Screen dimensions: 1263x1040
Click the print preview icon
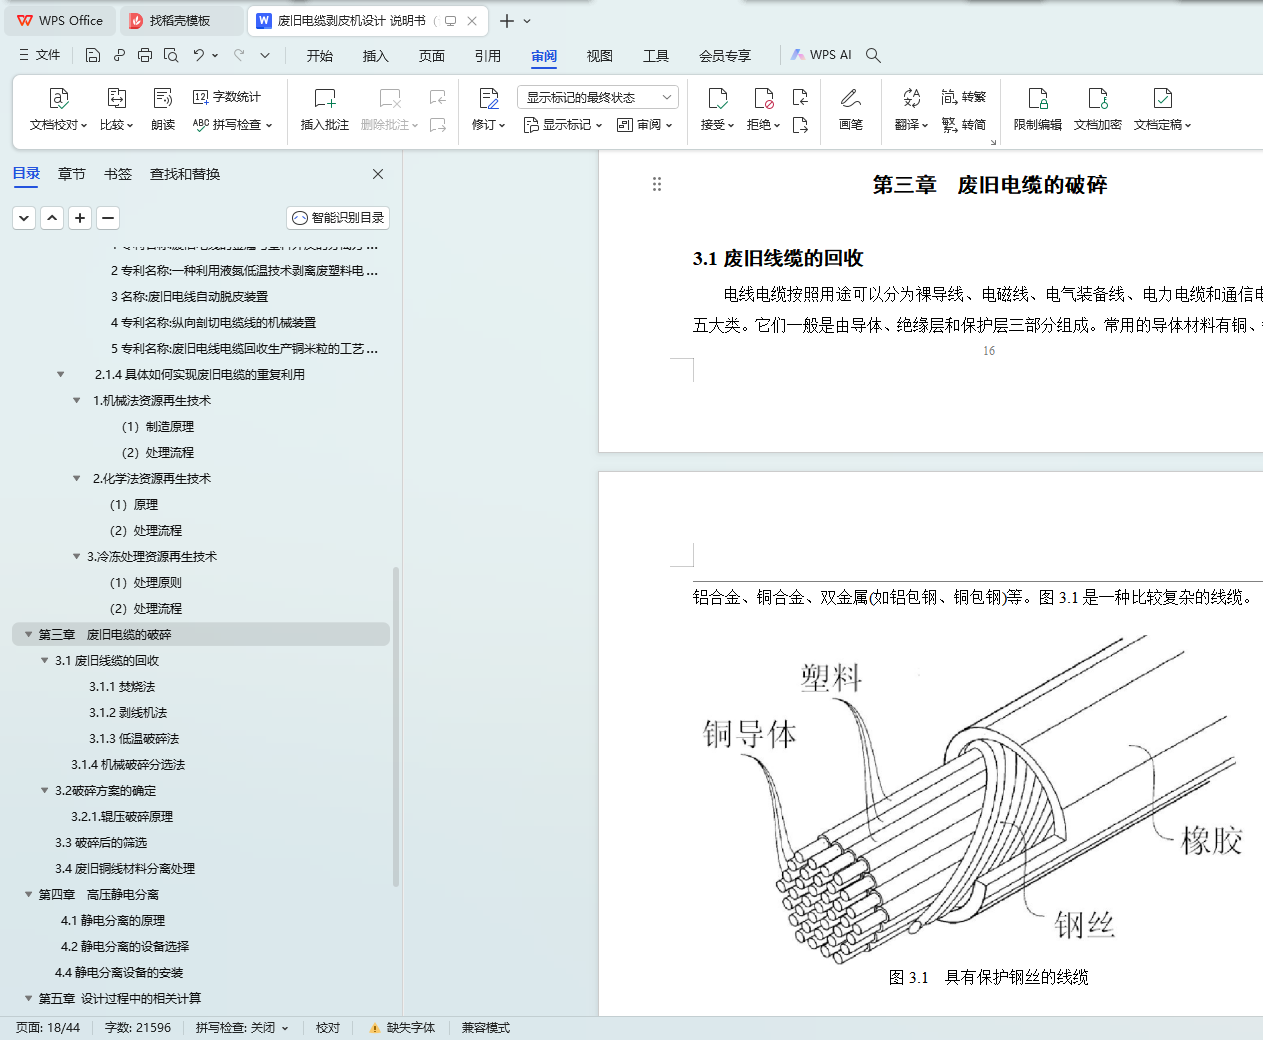tap(171, 55)
